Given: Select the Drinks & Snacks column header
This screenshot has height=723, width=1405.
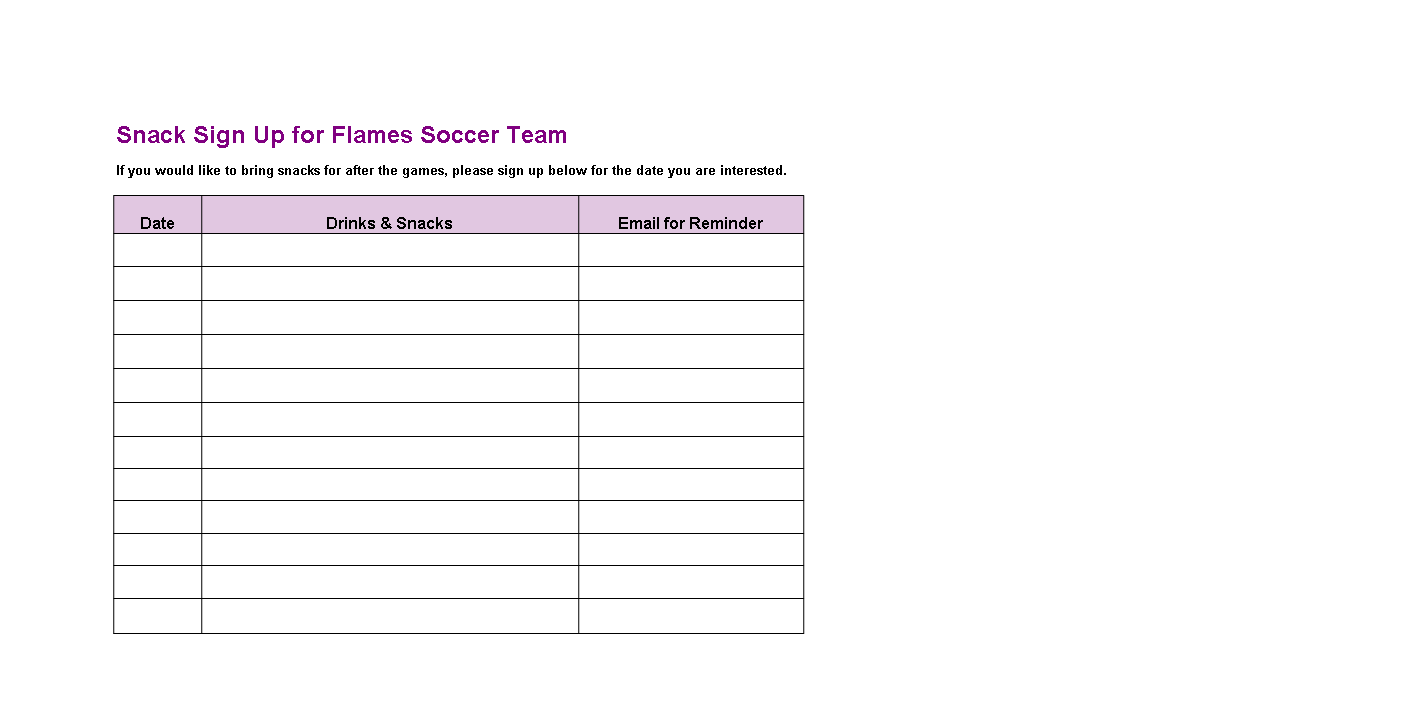Looking at the screenshot, I should pyautogui.click(x=390, y=215).
